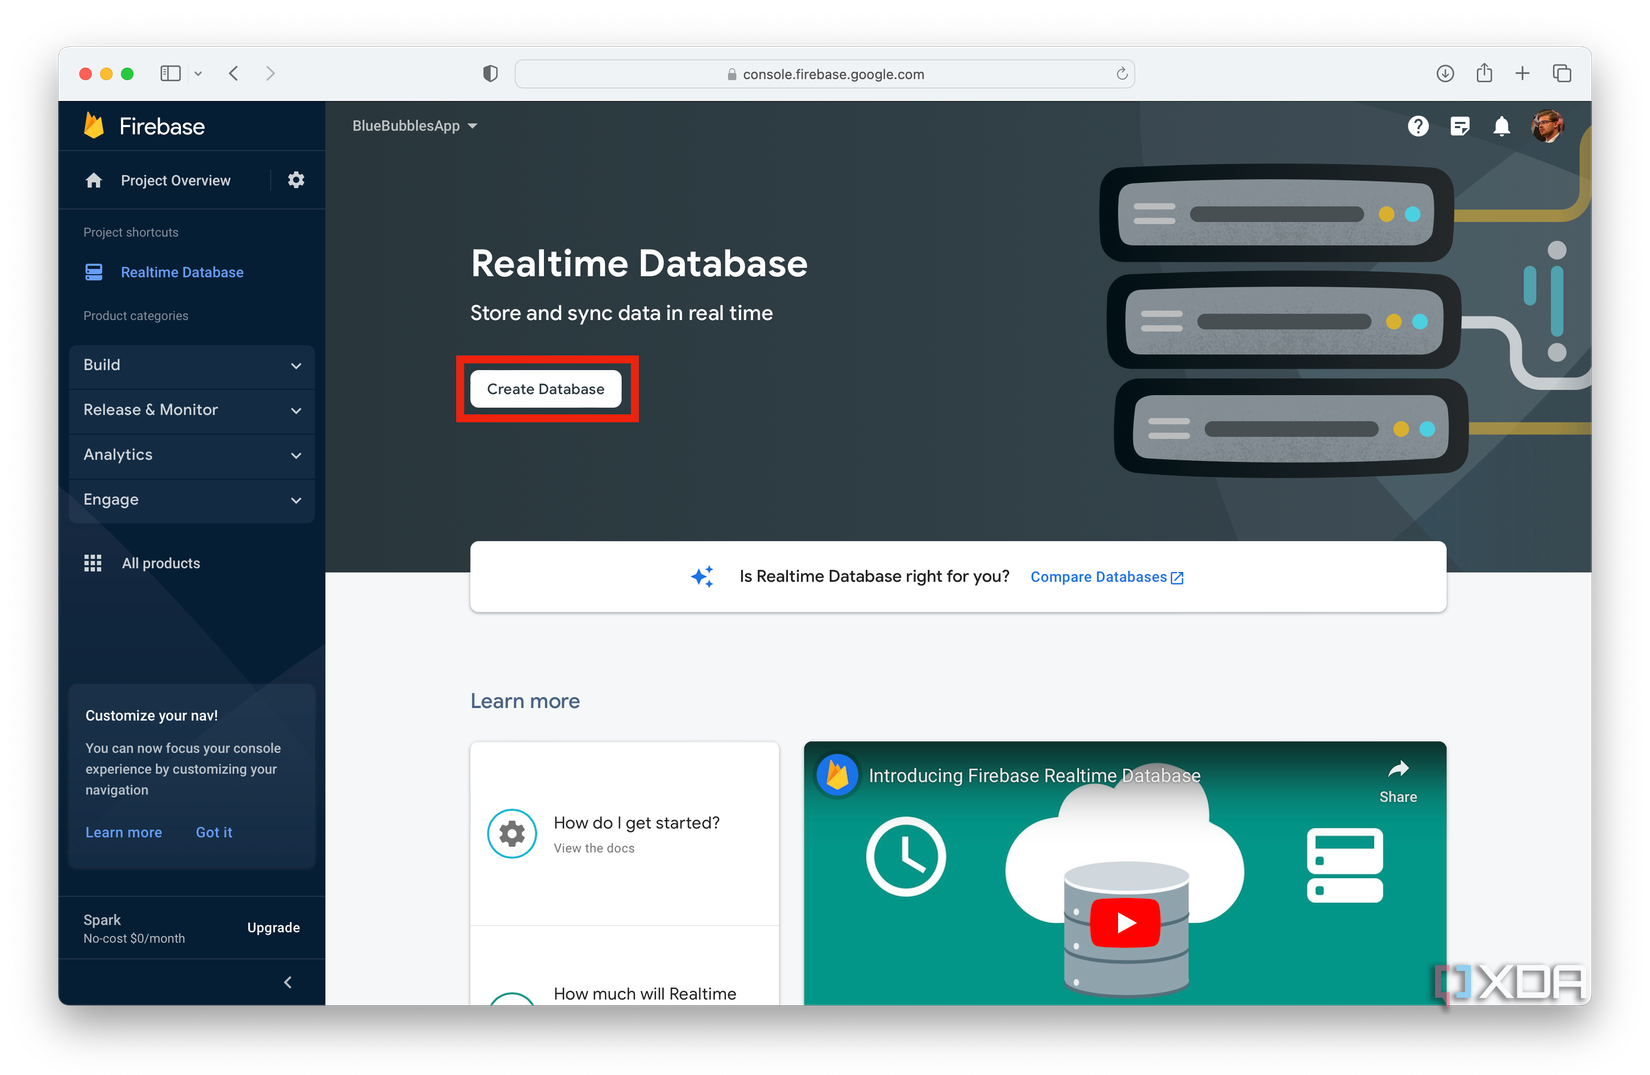The height and width of the screenshot is (1075, 1650).
Task: Click the help question mark icon
Action: click(1418, 126)
